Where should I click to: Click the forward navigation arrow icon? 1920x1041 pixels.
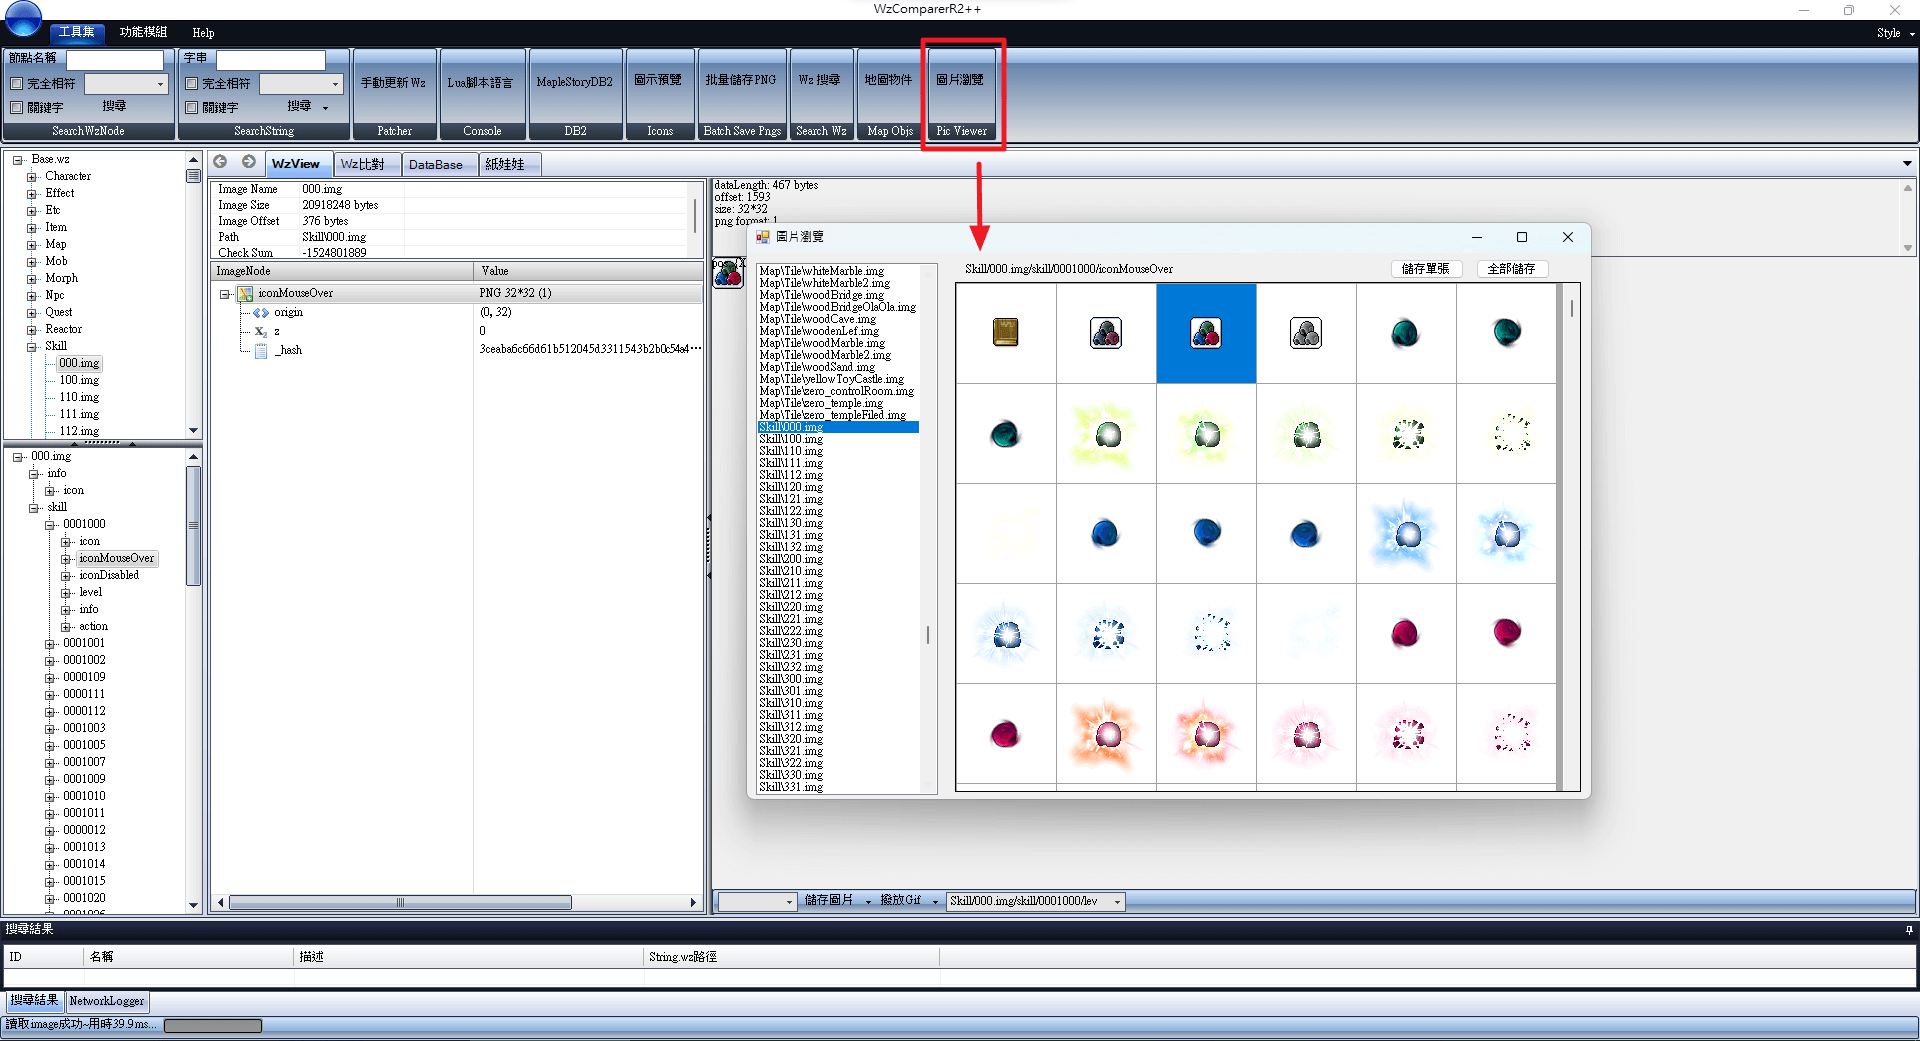point(249,162)
